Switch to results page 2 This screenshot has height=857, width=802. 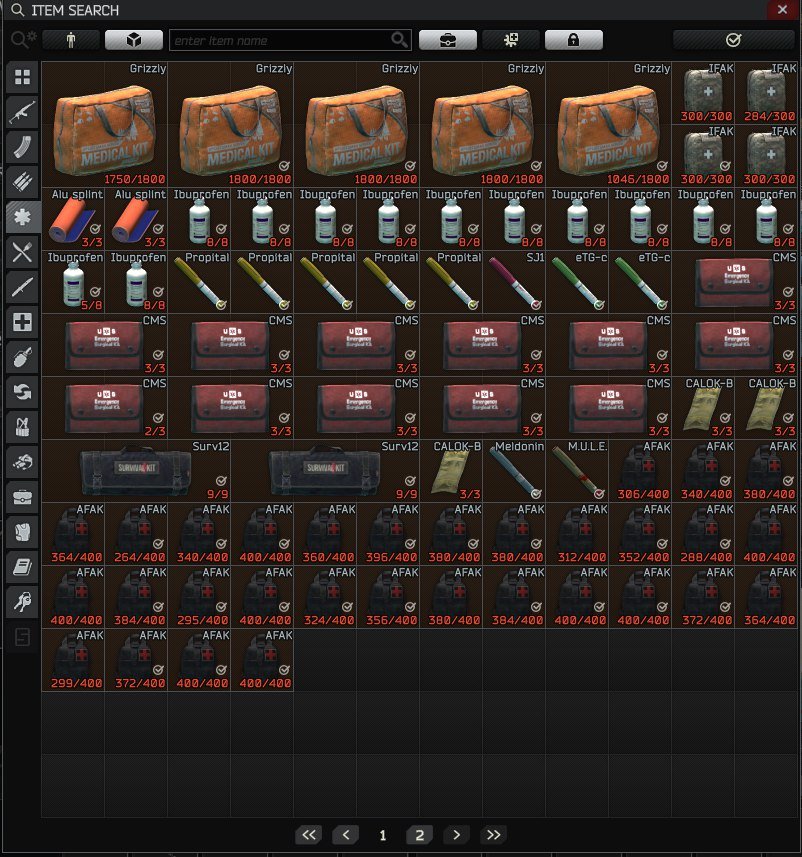419,835
